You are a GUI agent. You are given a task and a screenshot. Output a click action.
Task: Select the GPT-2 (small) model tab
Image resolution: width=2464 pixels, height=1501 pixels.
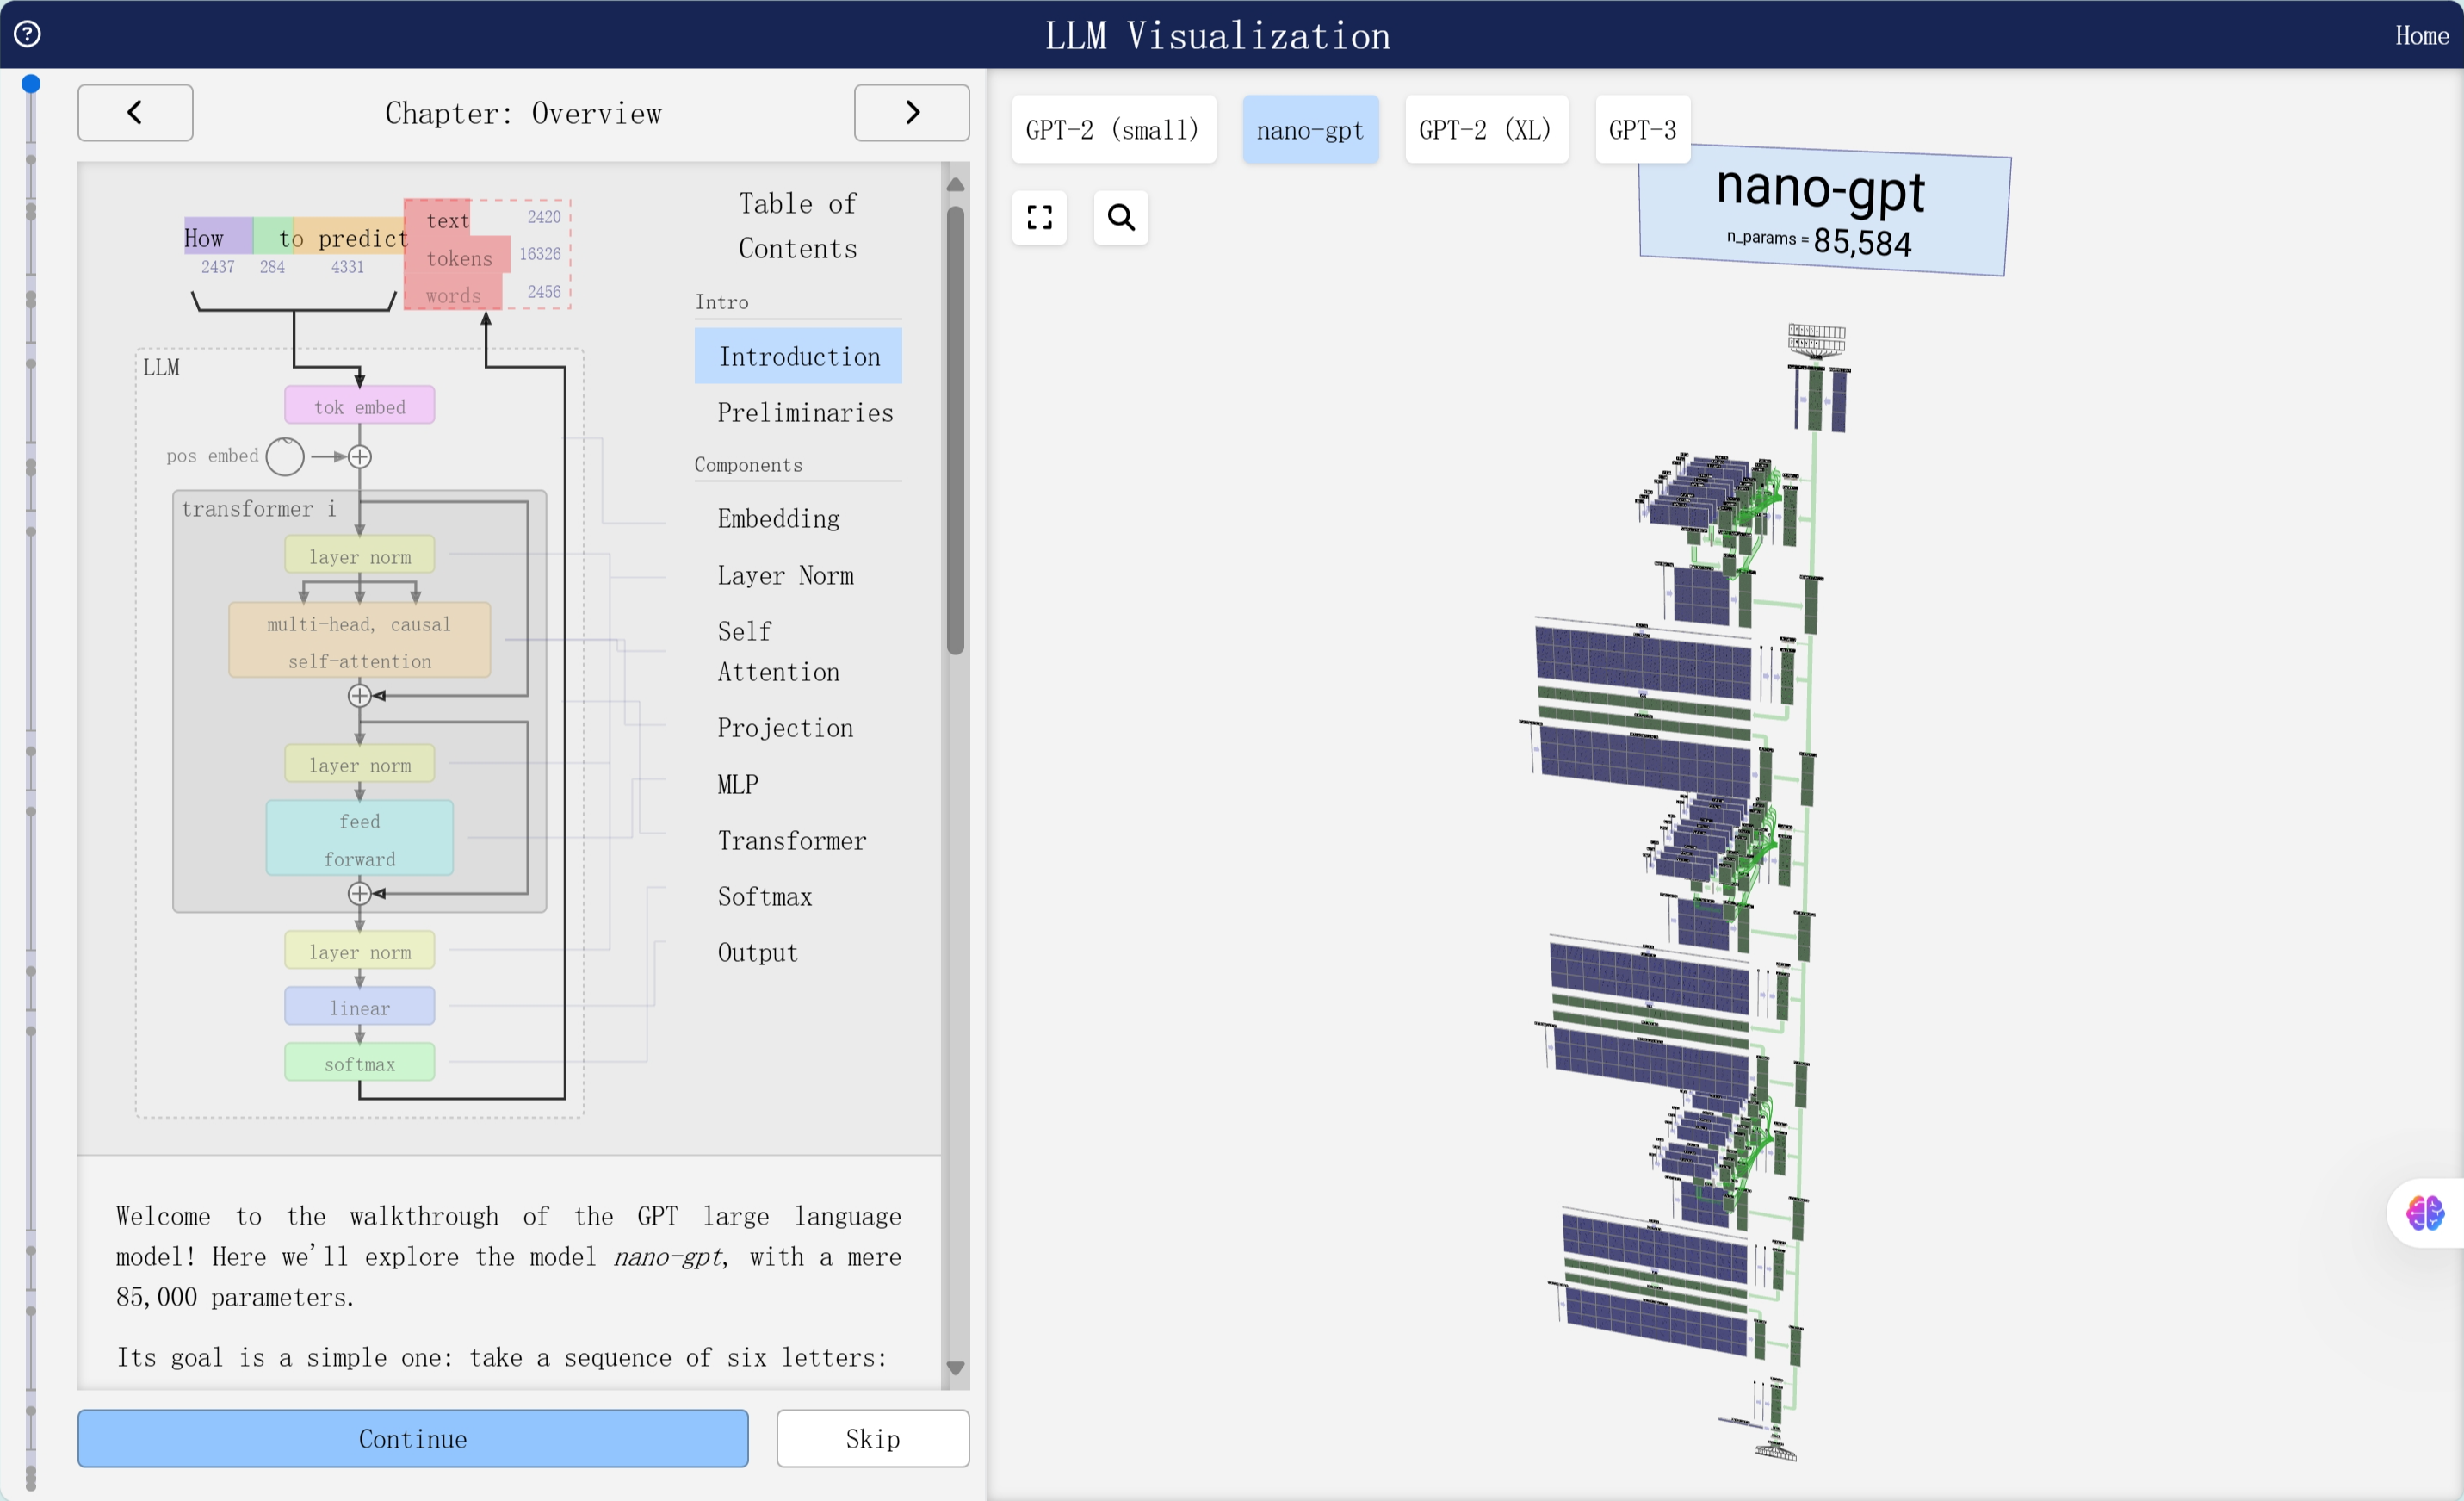pyautogui.click(x=1113, y=129)
